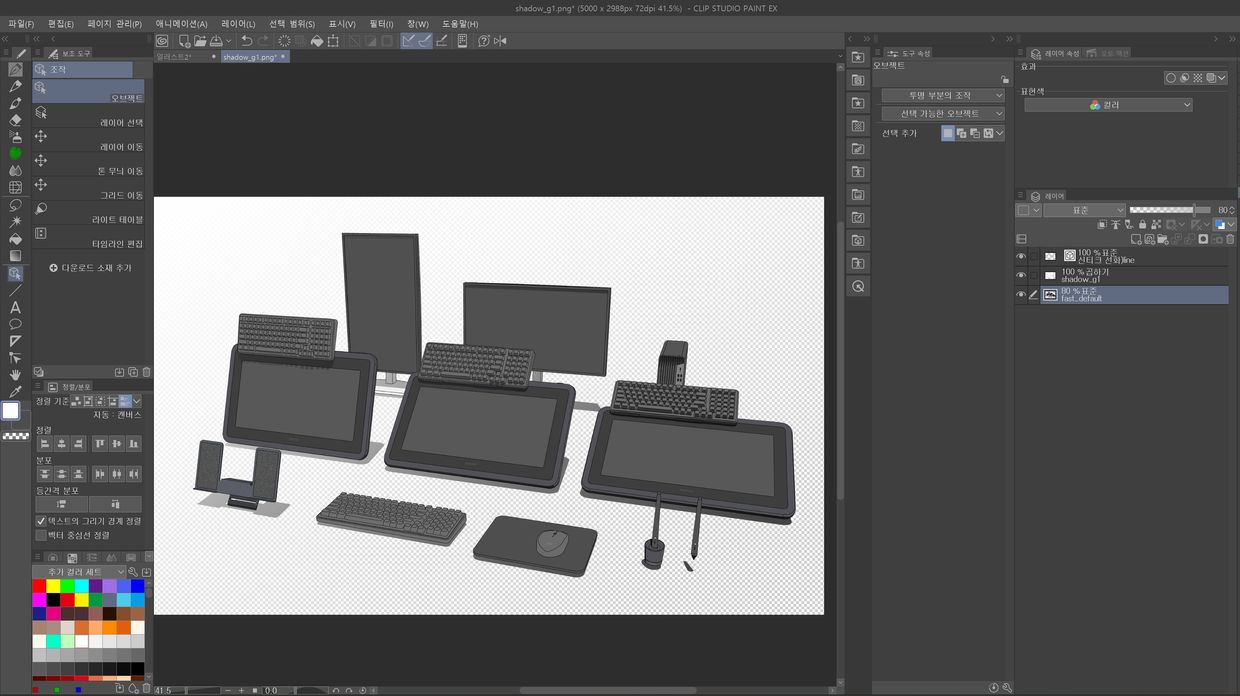Toggle lock icon in tool property panel
The width and height of the screenshot is (1240, 696).
point(1004,79)
